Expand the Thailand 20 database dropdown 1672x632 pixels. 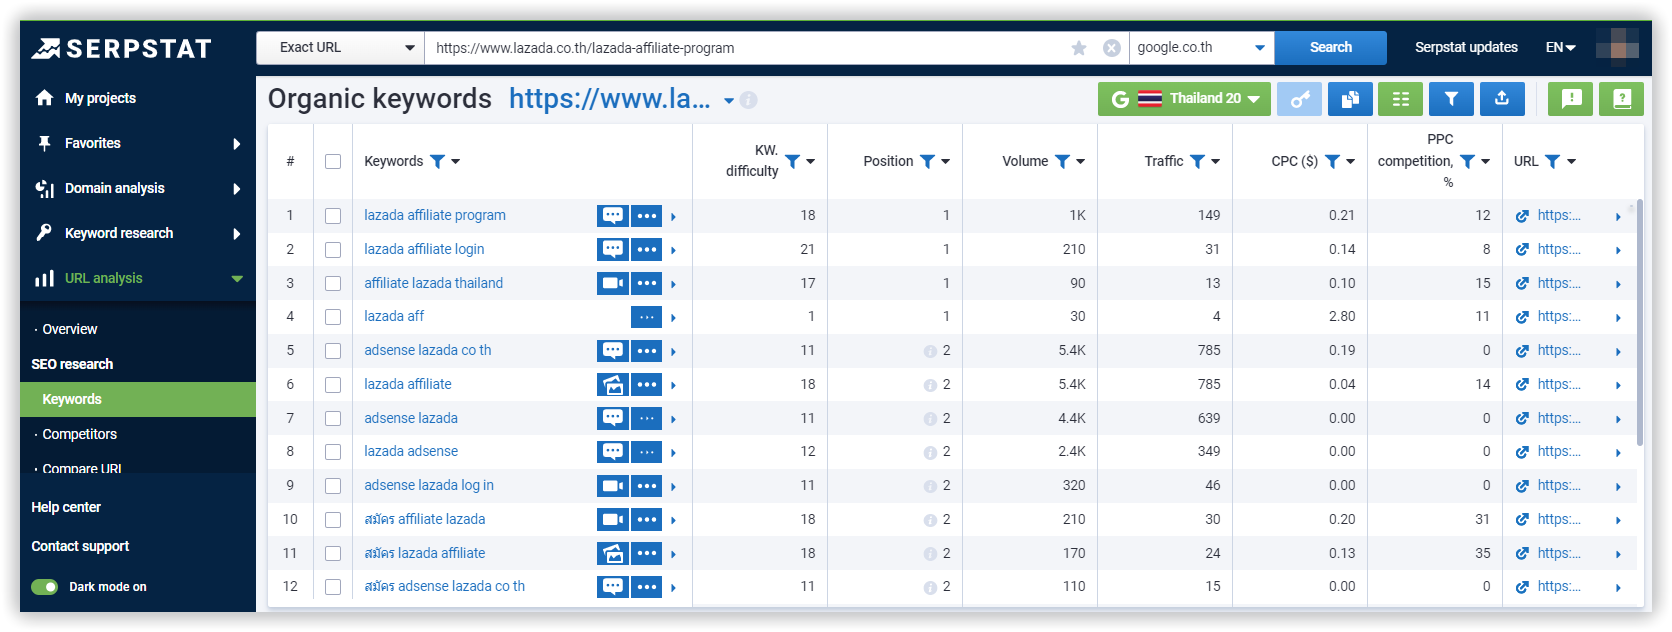point(1185,99)
